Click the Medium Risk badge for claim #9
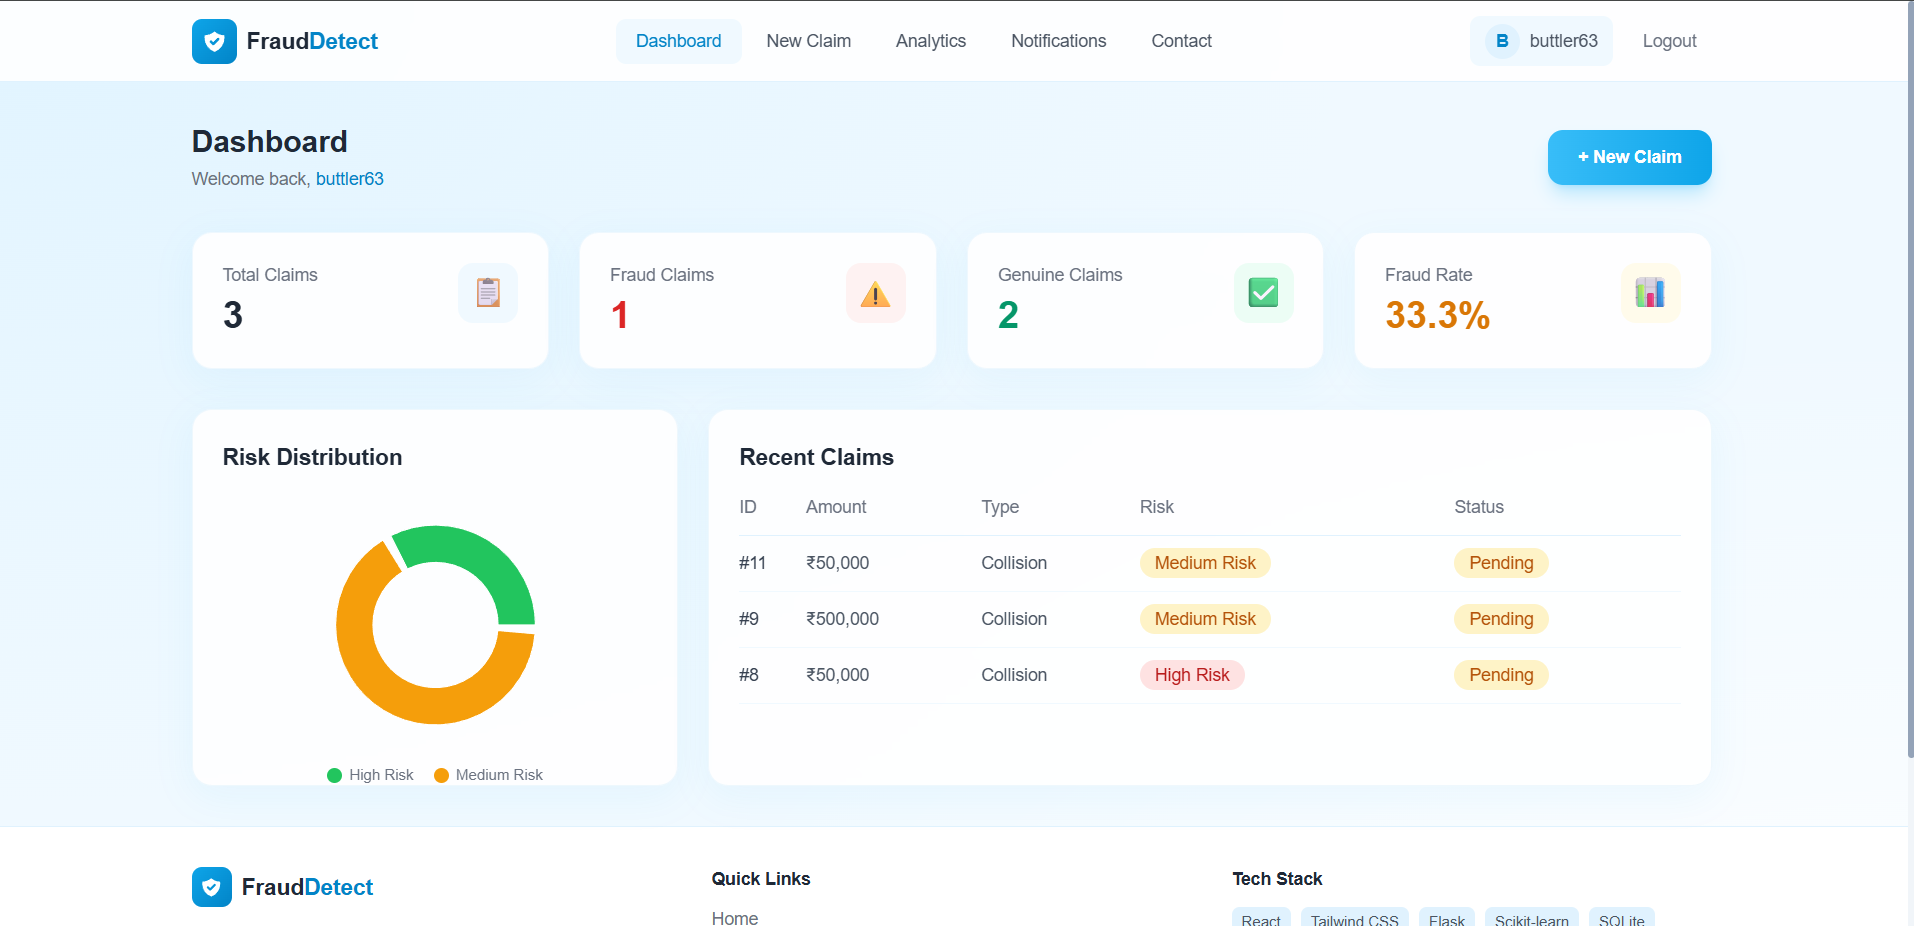The image size is (1914, 926). 1205,619
